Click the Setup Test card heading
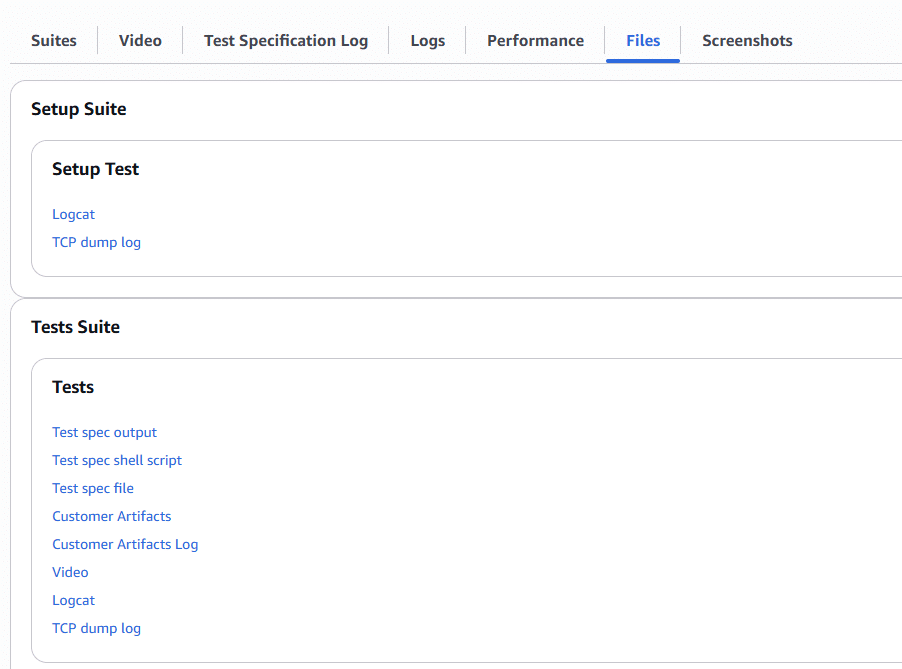Screen dimensions: 902x669 point(96,169)
